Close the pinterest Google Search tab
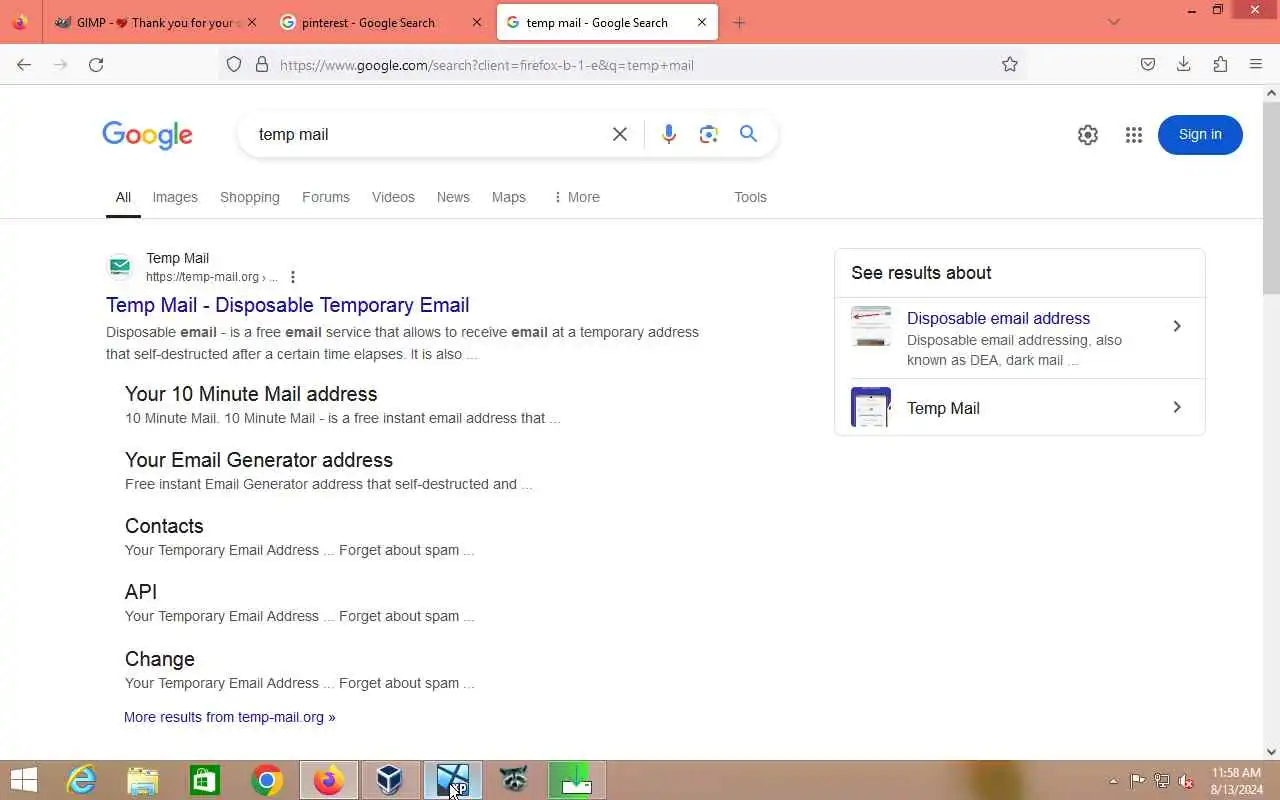 tap(477, 22)
